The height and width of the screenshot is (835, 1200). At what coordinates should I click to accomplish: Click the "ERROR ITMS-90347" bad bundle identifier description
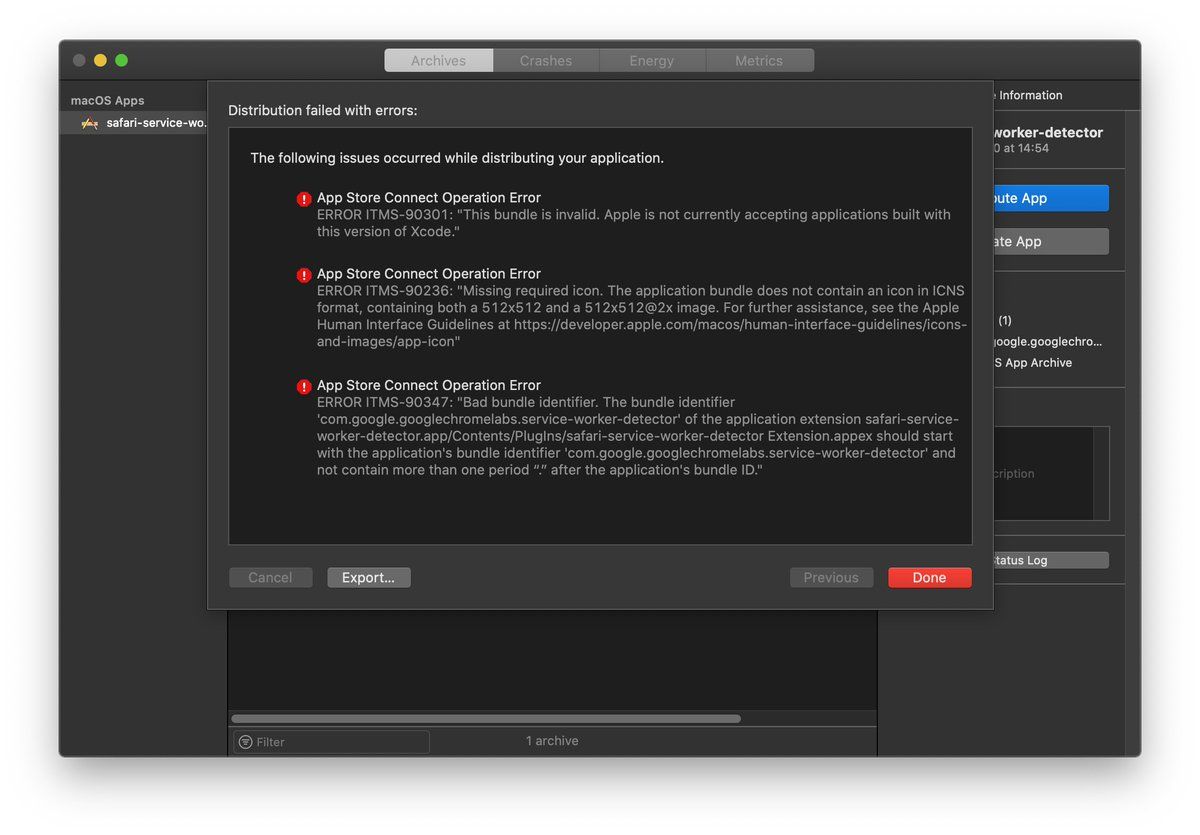click(638, 436)
